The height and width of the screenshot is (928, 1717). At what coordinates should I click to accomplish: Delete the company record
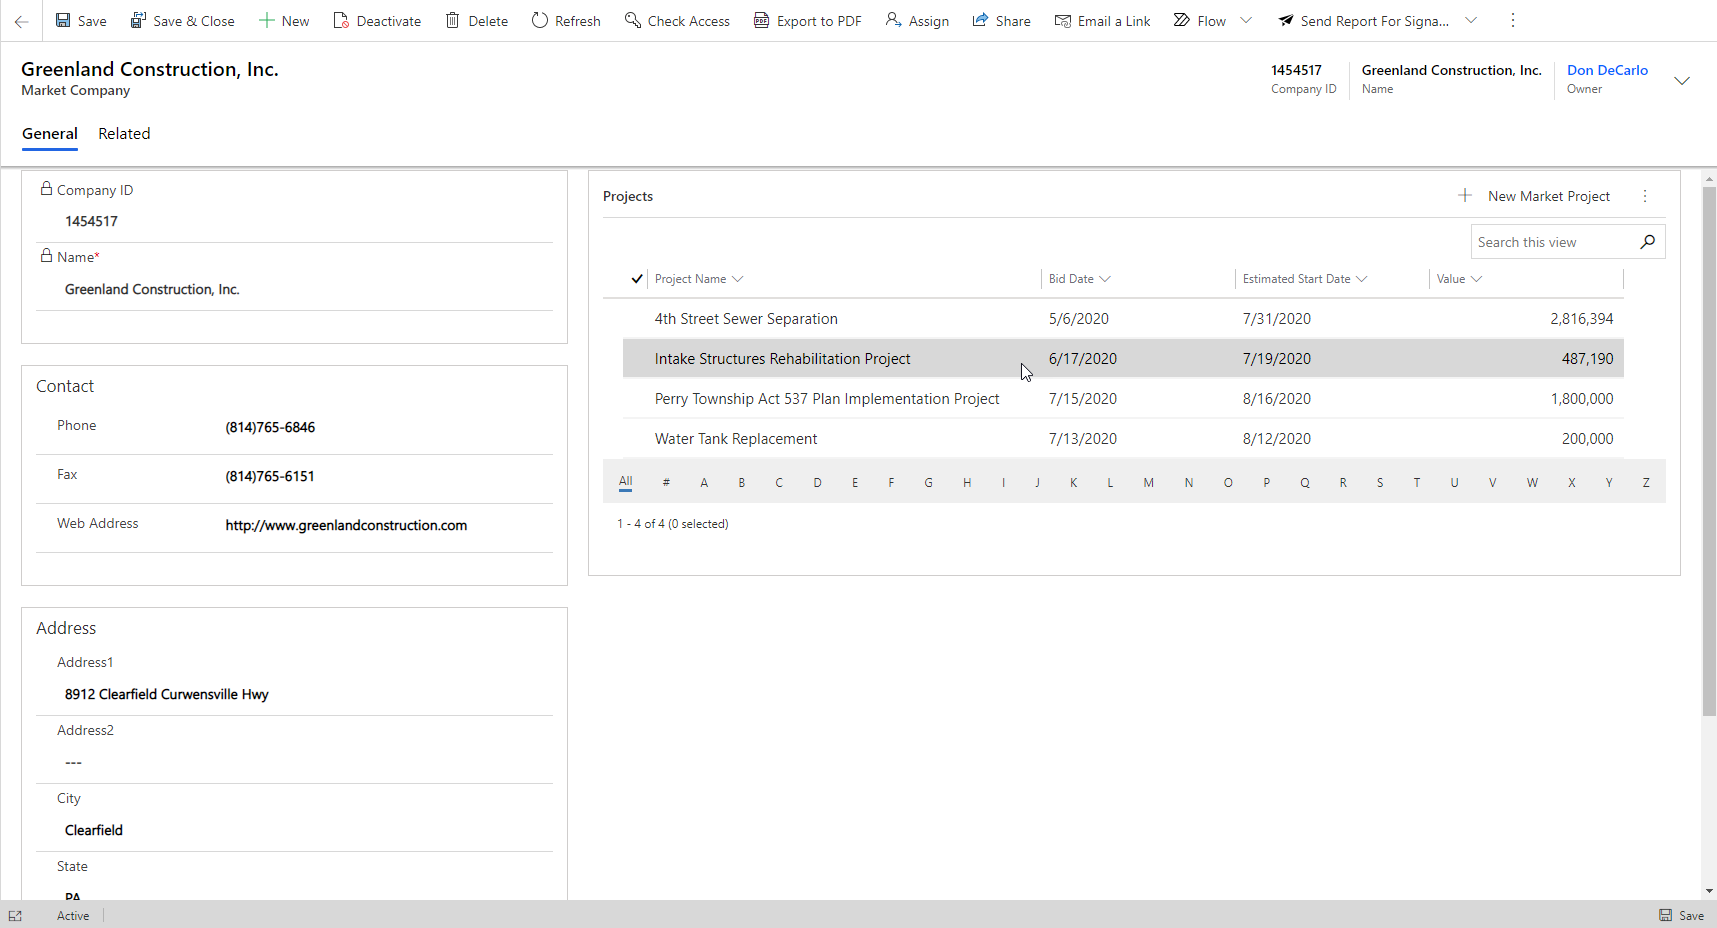(x=477, y=21)
